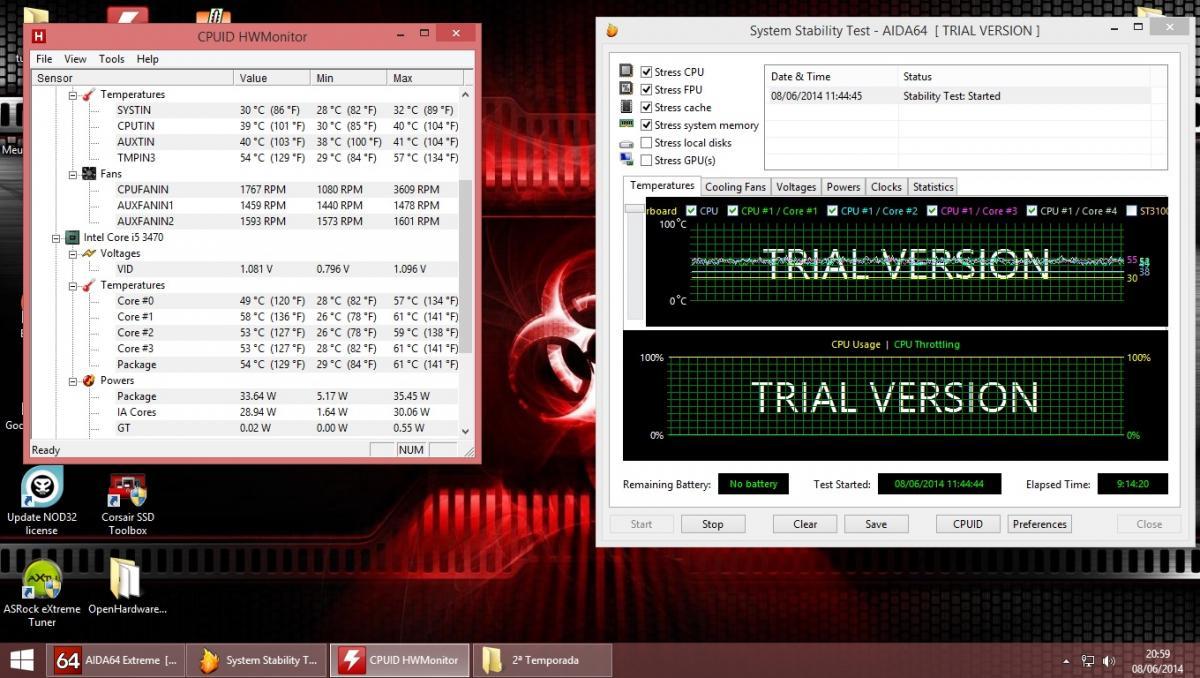Collapse the Fans tree node
This screenshot has height=678, width=1200.
pos(72,174)
